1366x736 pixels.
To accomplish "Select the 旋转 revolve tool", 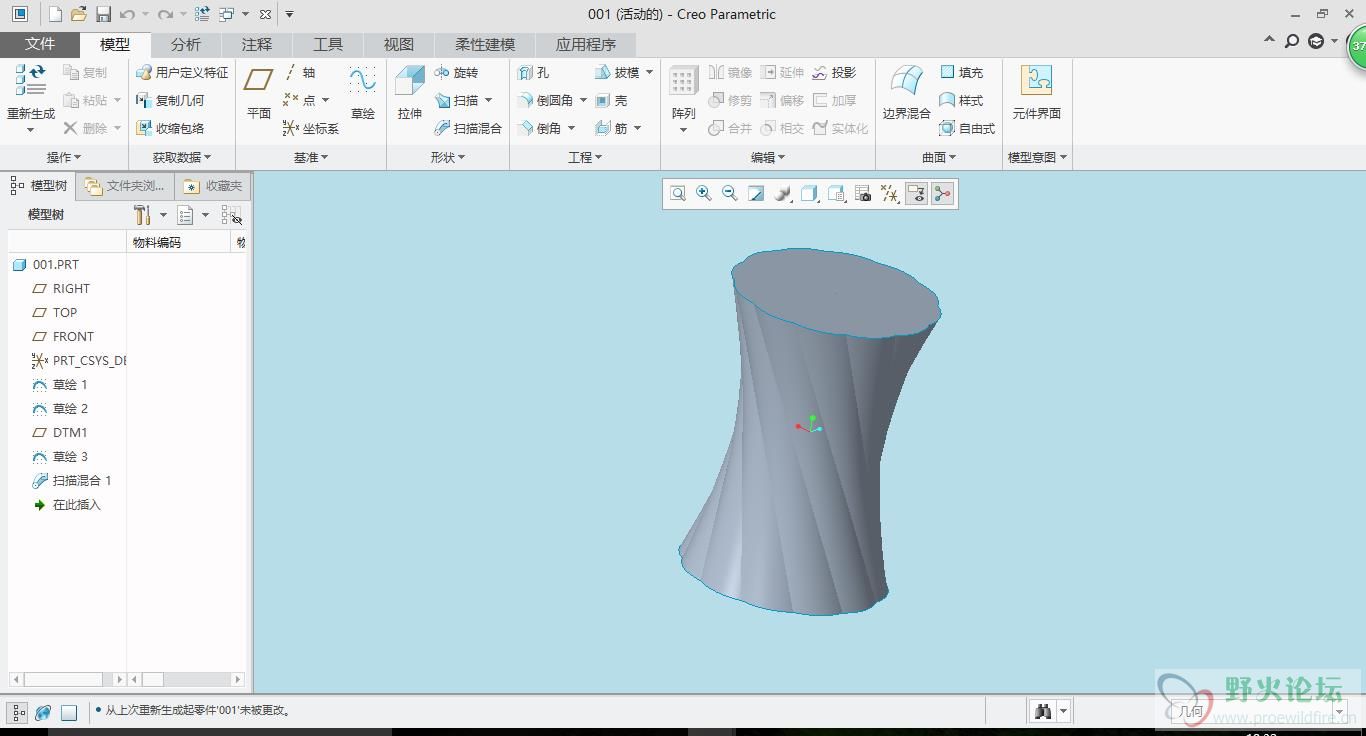I will [x=456, y=72].
